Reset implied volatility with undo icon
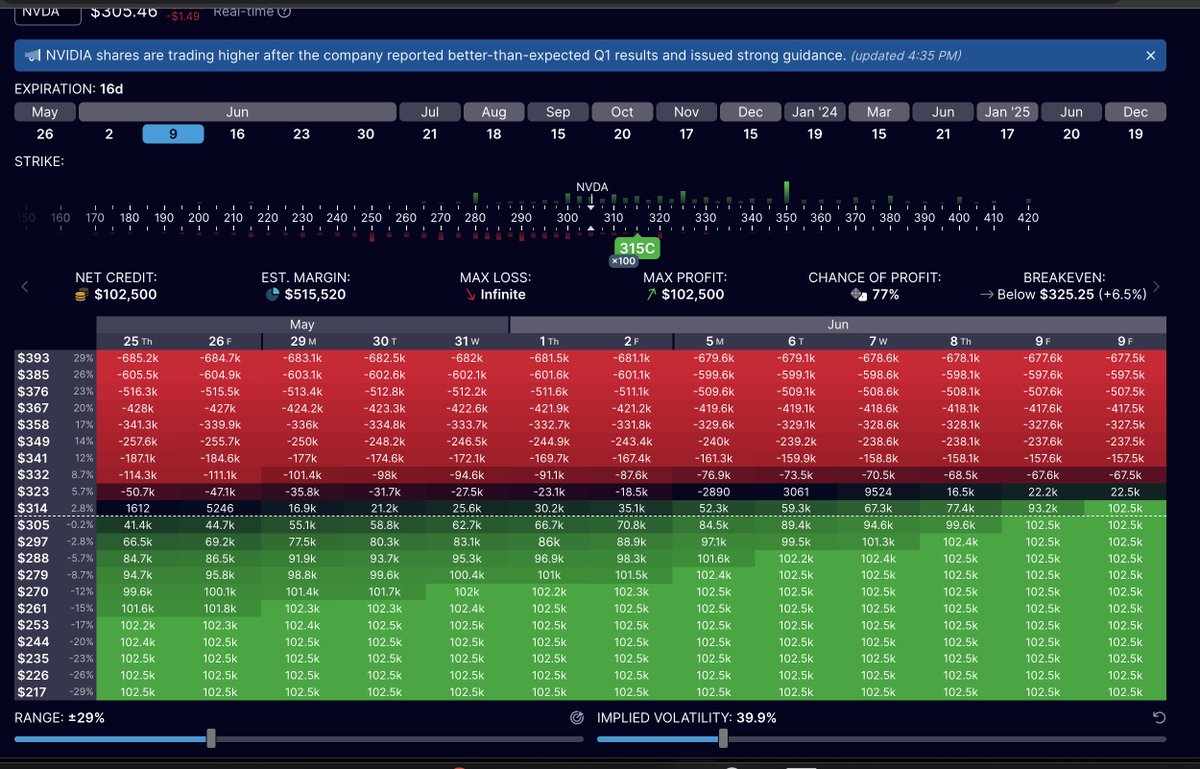This screenshot has width=1200, height=769. click(x=1158, y=718)
